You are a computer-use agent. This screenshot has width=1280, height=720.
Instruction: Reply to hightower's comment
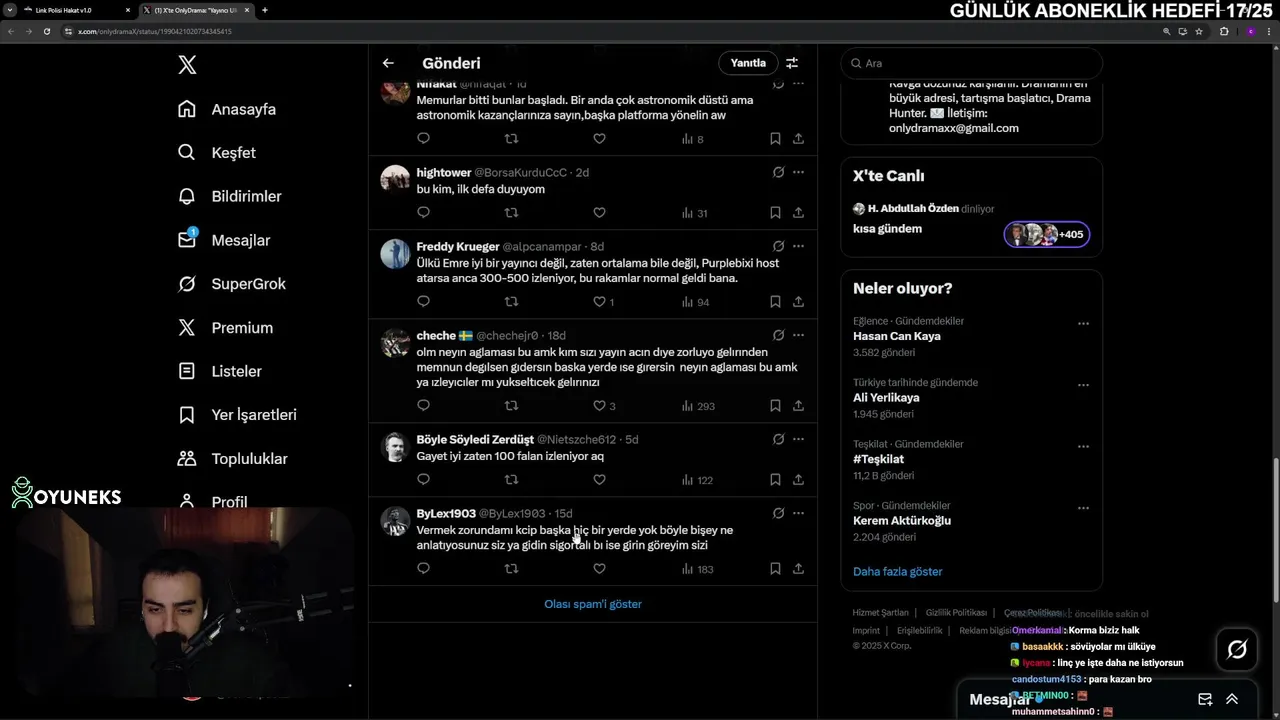pyautogui.click(x=423, y=212)
